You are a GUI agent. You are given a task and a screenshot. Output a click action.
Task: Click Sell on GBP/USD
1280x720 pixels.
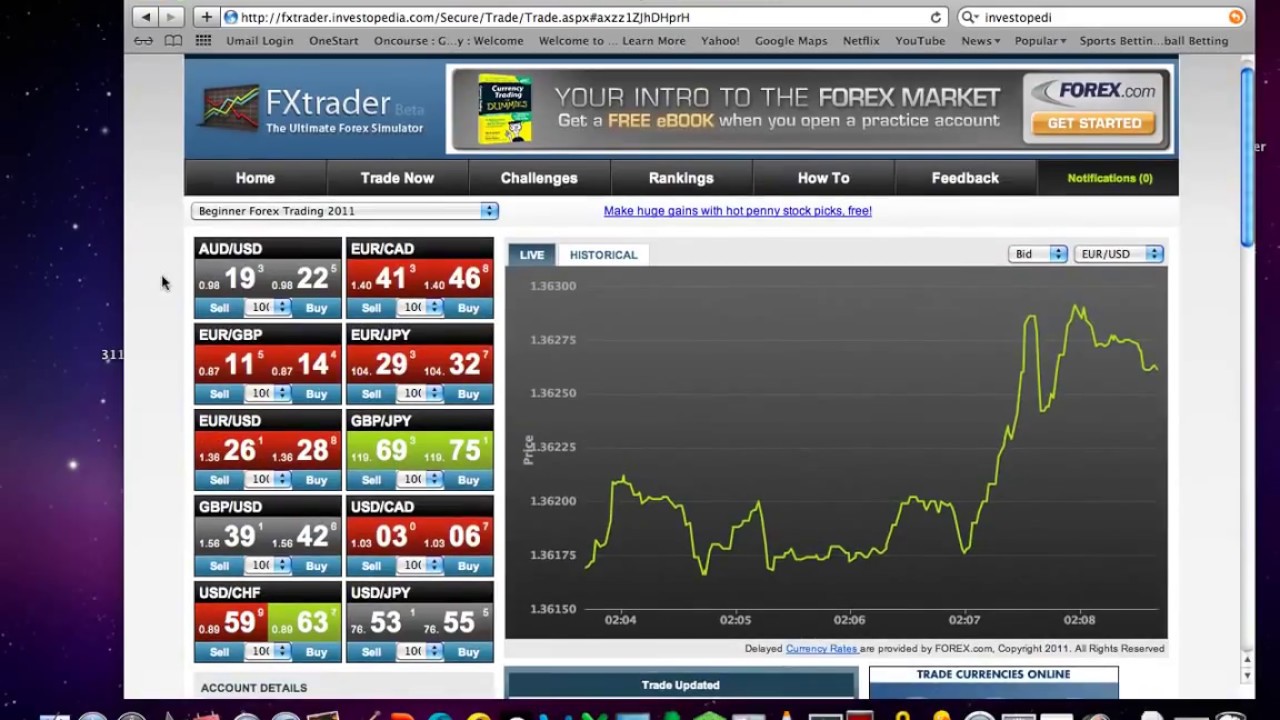click(x=219, y=566)
